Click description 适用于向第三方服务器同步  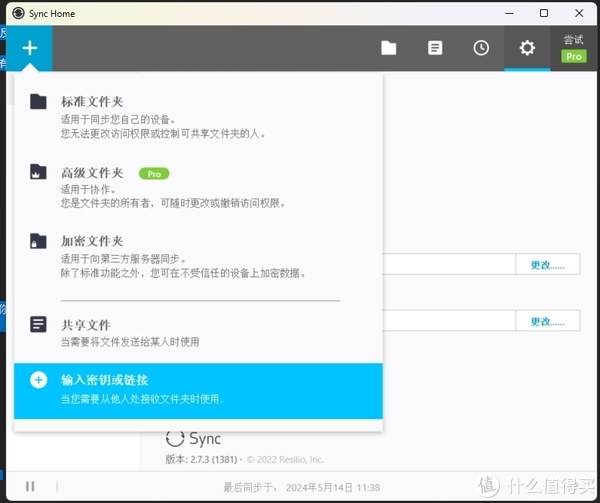coord(123,259)
